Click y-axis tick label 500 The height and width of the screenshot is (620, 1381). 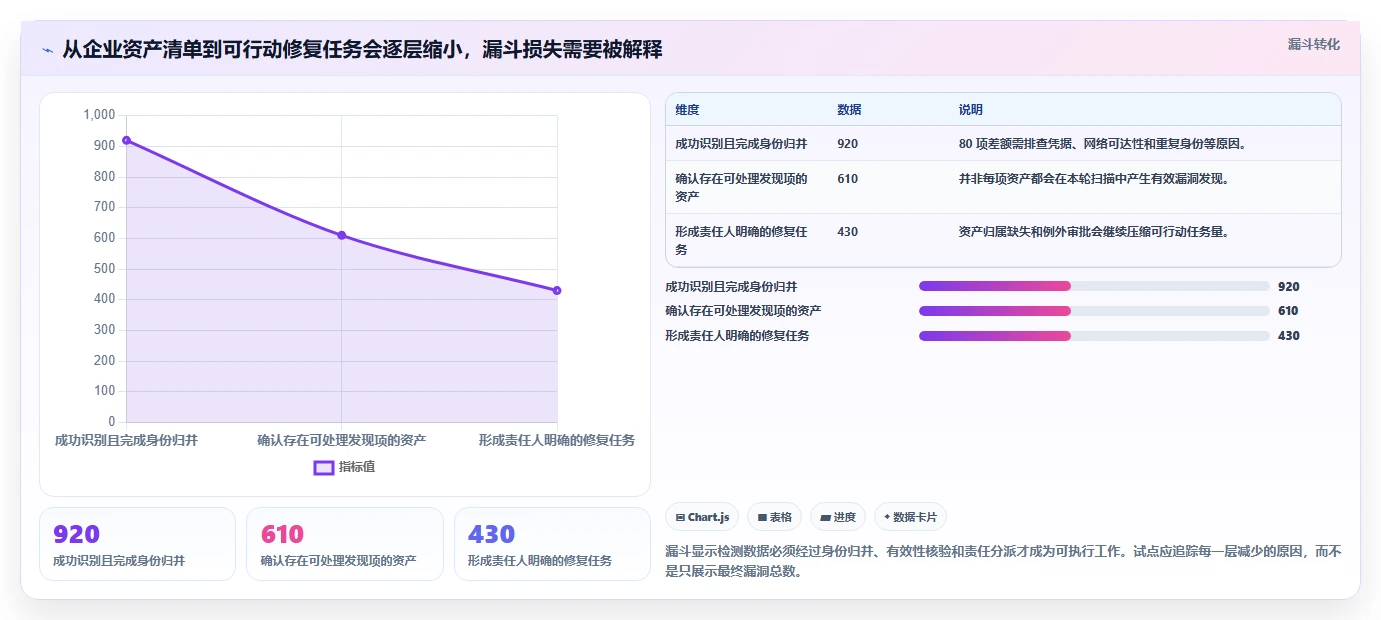click(105, 269)
